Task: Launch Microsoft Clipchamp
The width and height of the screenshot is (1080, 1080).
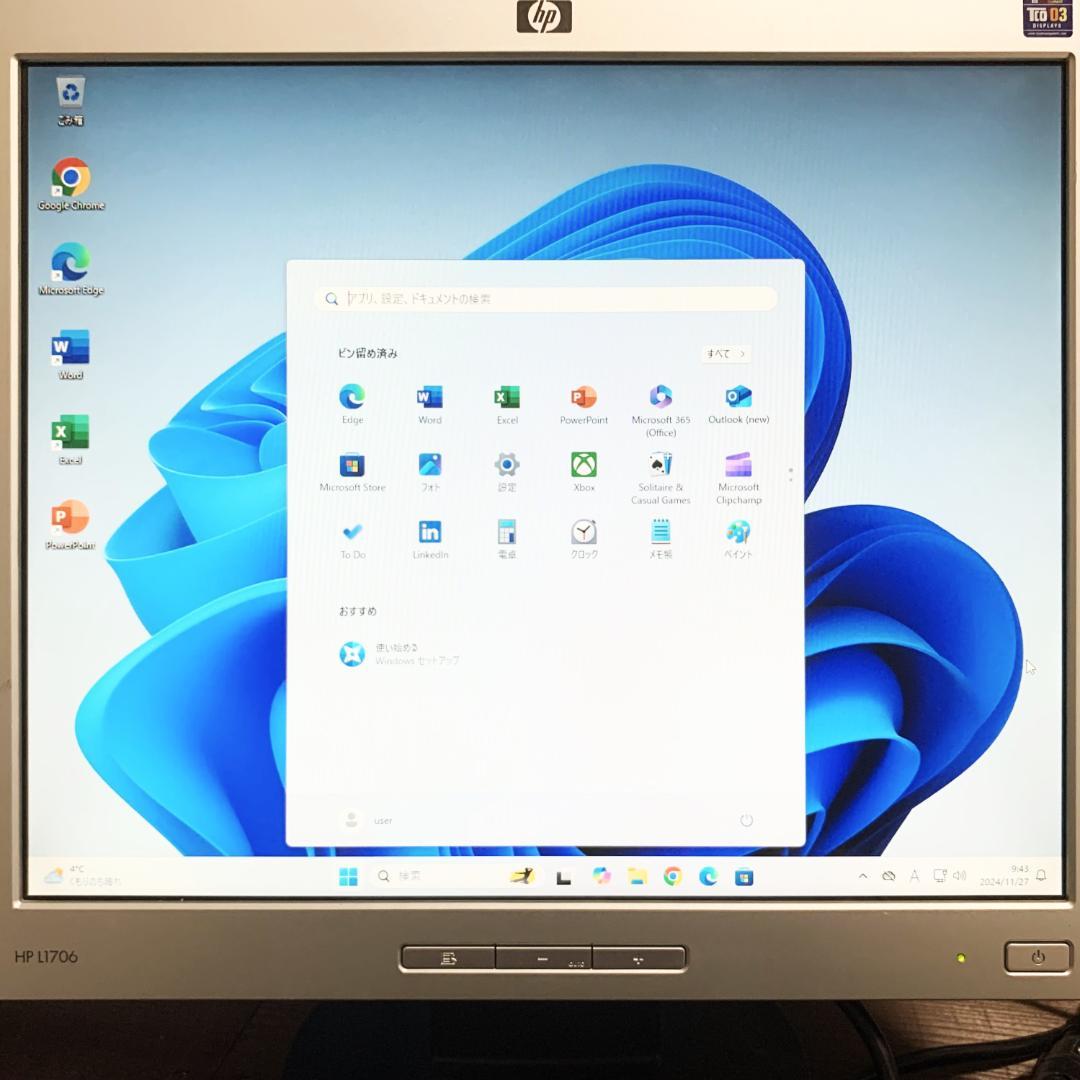Action: click(x=738, y=478)
